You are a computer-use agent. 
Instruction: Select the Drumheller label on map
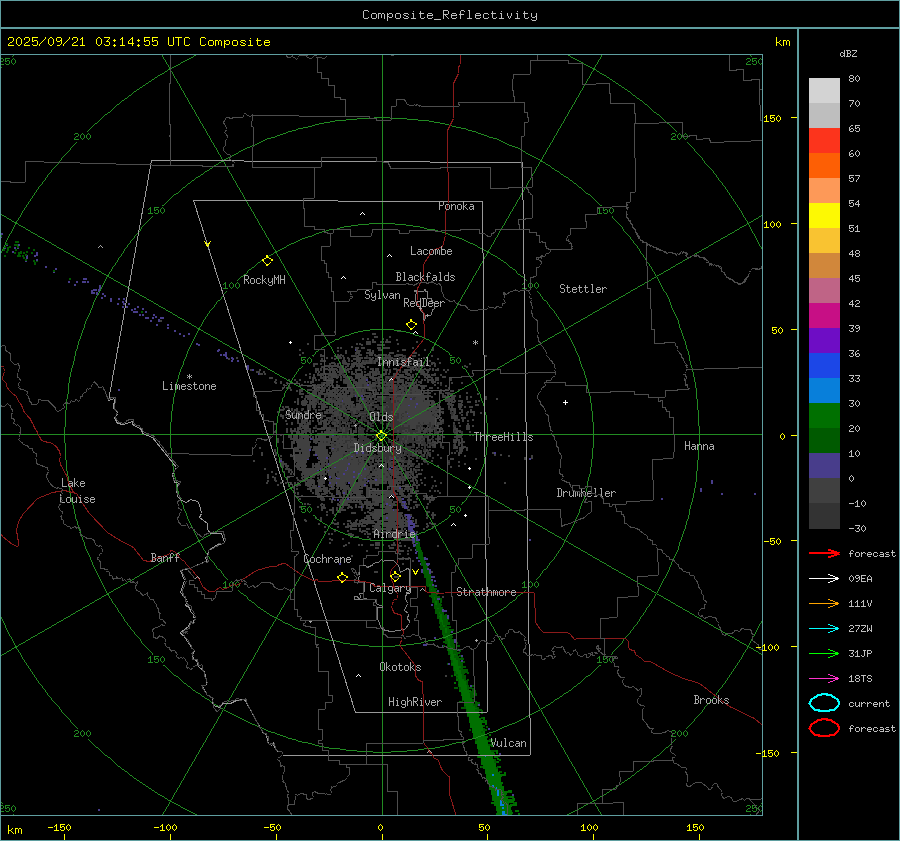click(x=586, y=493)
